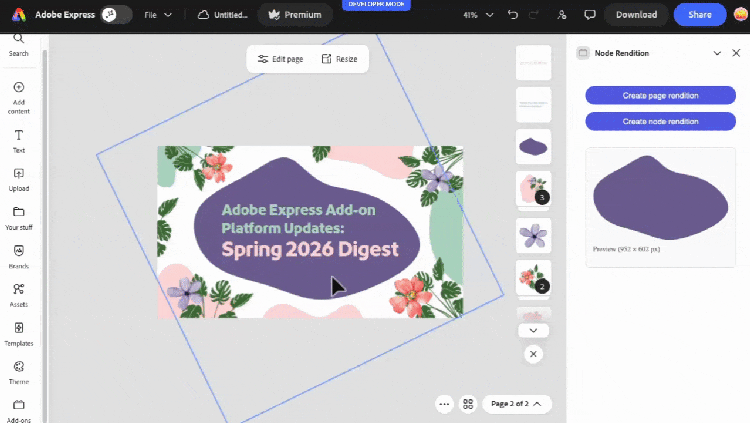Click the Undo arrow icon

(x=513, y=15)
